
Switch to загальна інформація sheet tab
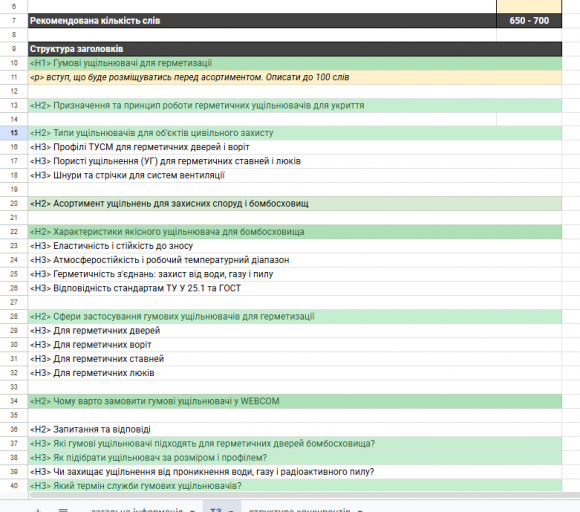coord(137,510)
